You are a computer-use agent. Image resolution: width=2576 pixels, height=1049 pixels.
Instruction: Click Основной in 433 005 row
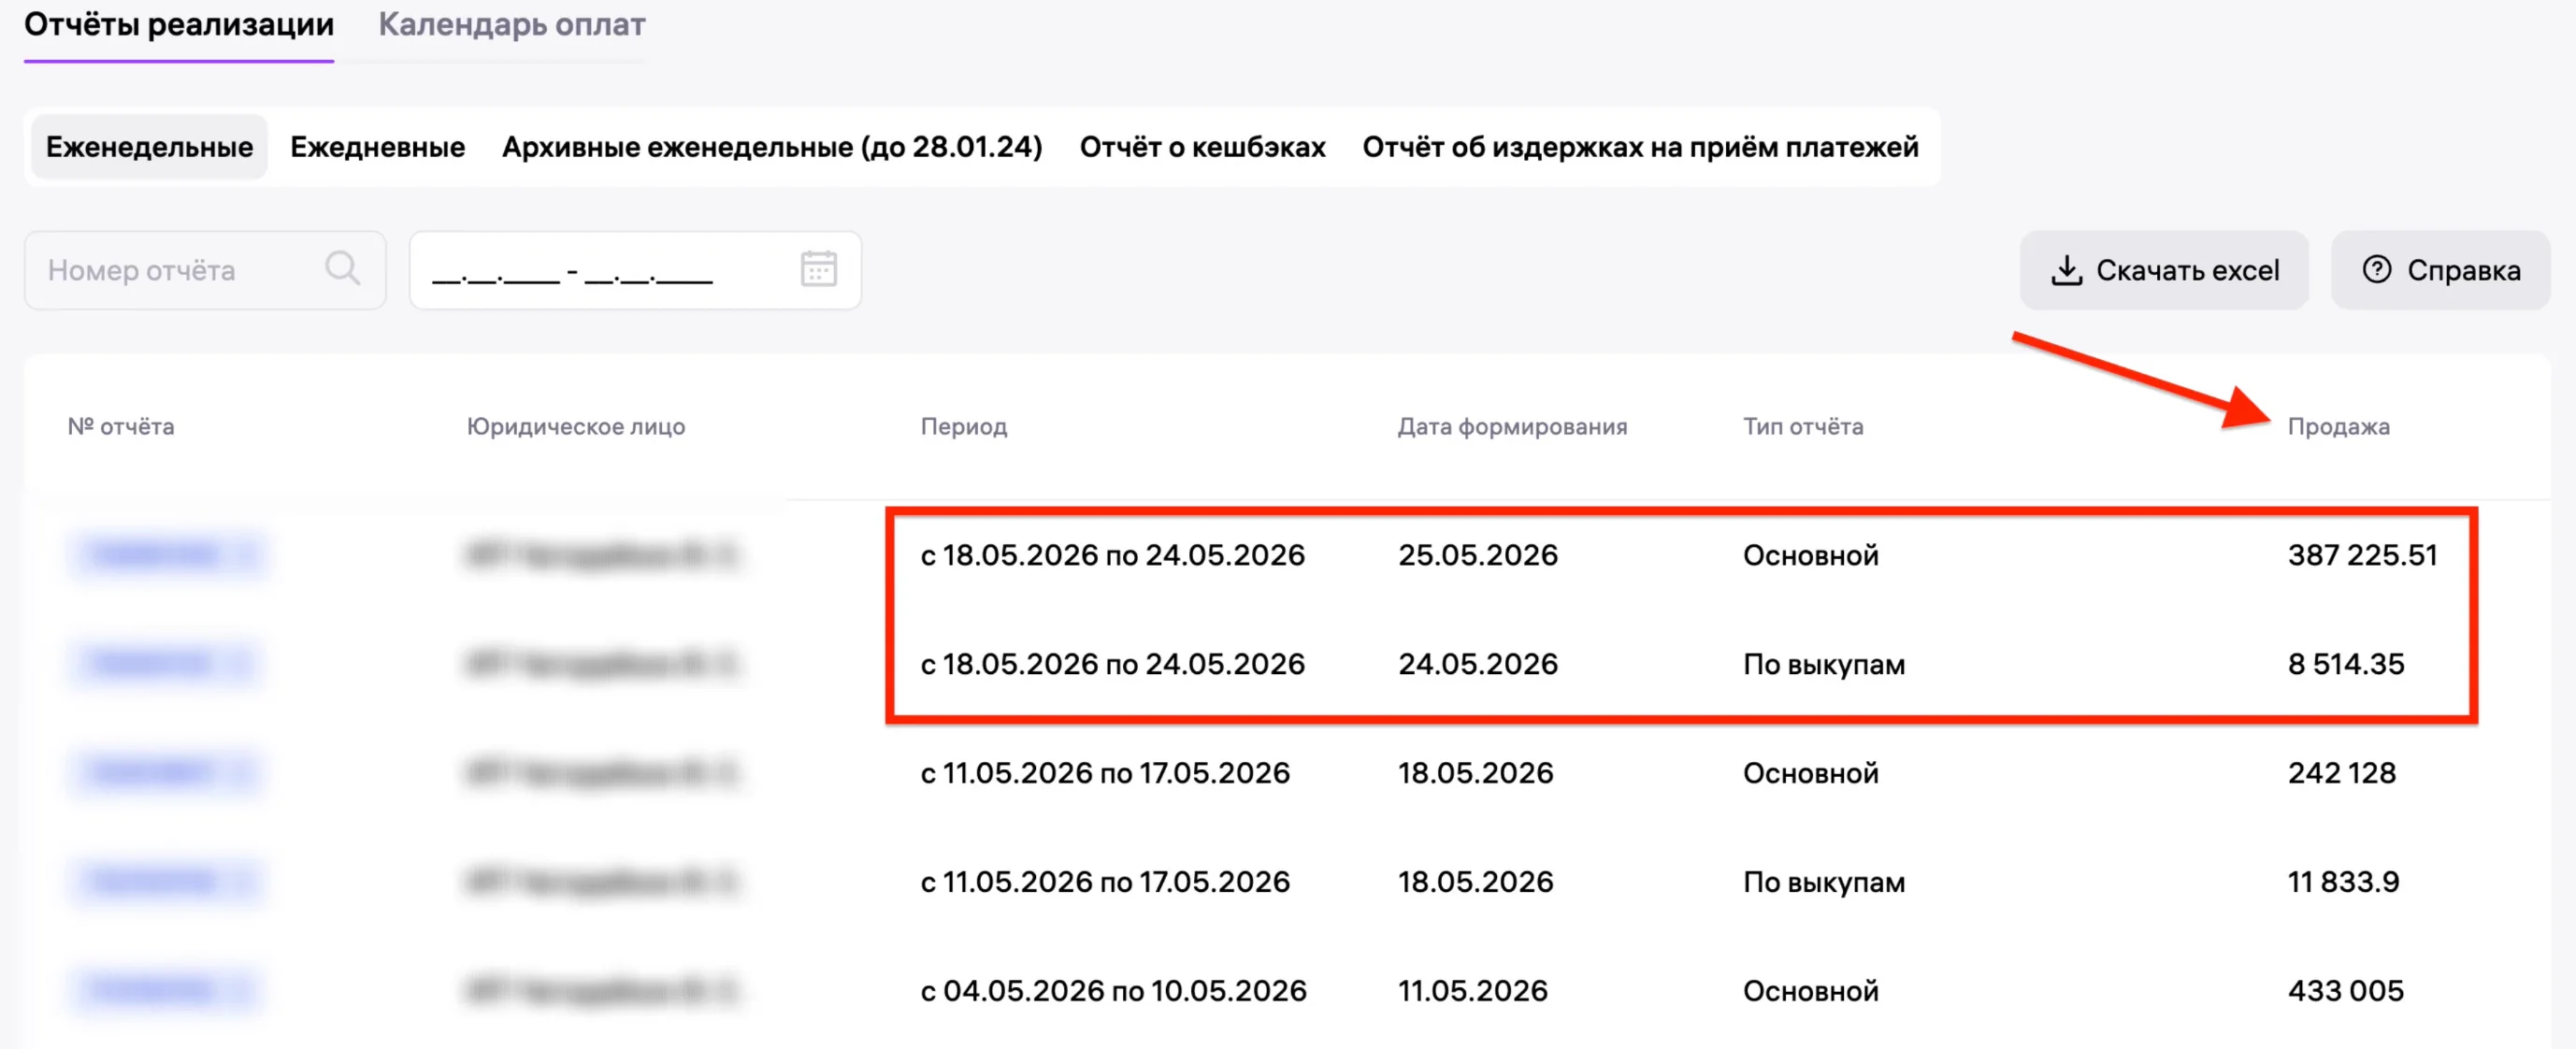[x=1810, y=991]
